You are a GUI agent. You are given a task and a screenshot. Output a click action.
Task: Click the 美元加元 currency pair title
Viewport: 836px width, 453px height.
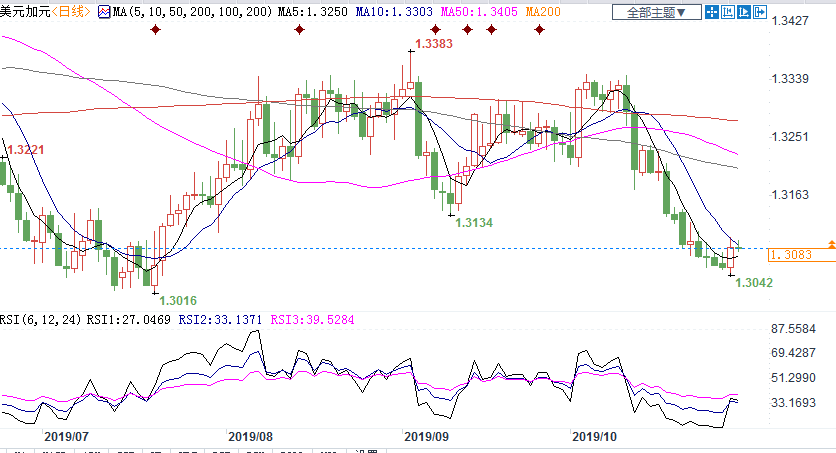pyautogui.click(x=24, y=12)
